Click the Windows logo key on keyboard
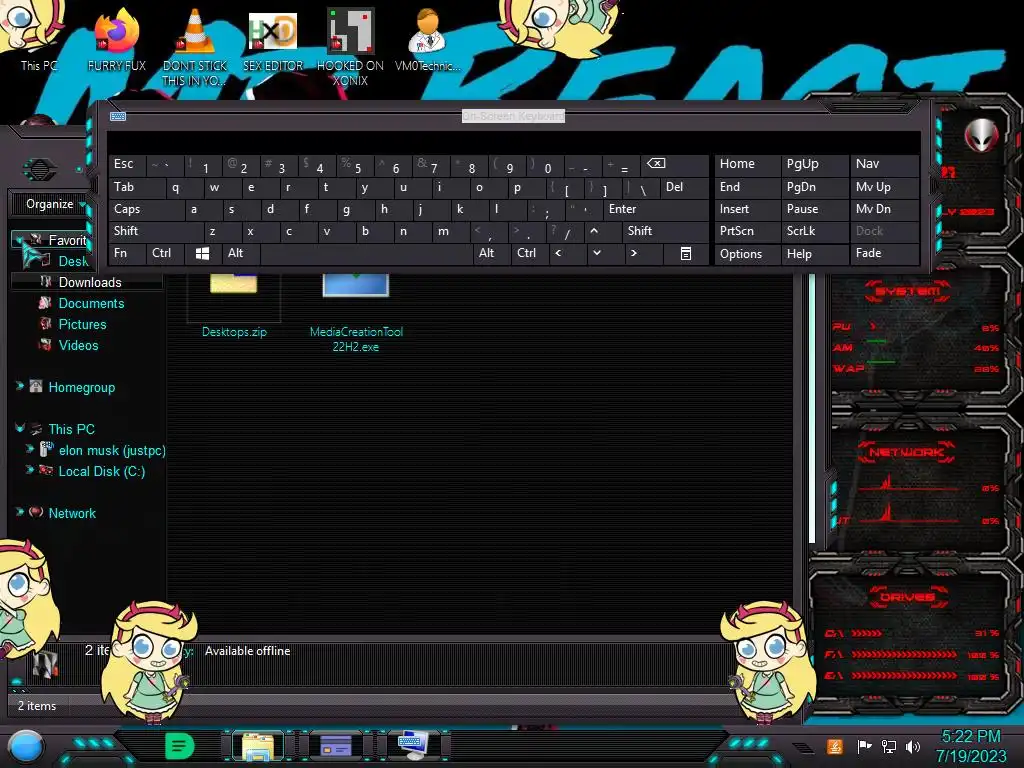The height and width of the screenshot is (768, 1024). [202, 253]
